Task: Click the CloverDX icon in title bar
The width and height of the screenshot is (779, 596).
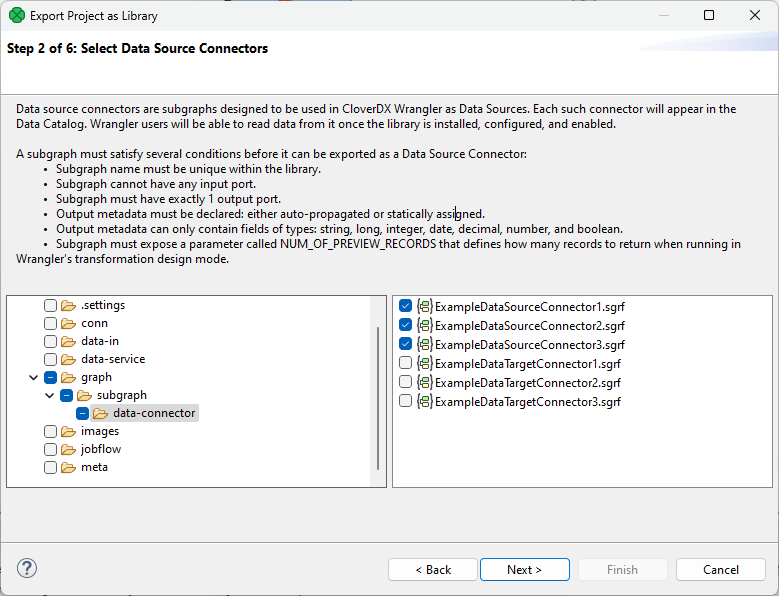Action: point(16,16)
